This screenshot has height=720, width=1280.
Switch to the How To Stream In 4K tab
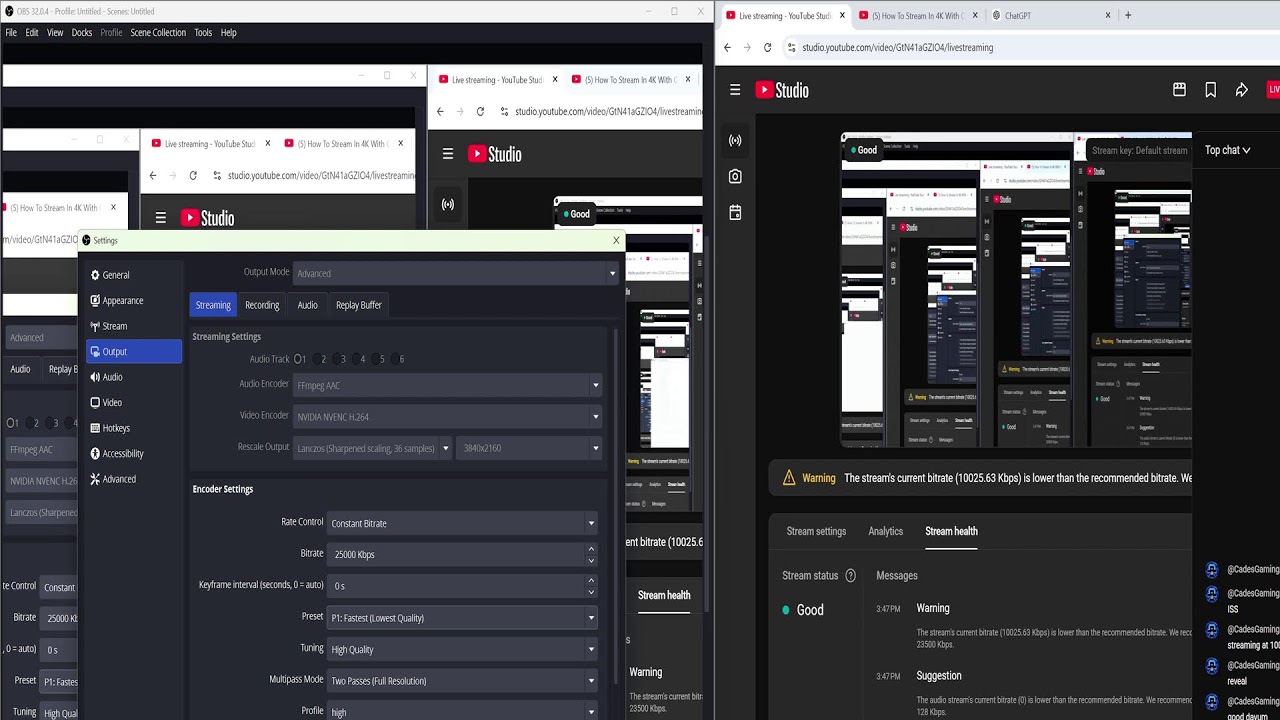tap(918, 15)
